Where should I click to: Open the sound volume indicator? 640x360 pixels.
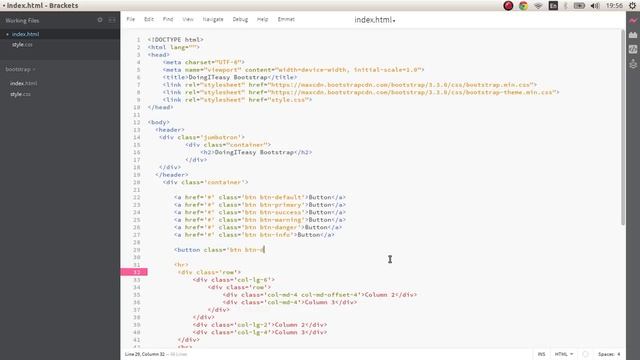pos(595,6)
